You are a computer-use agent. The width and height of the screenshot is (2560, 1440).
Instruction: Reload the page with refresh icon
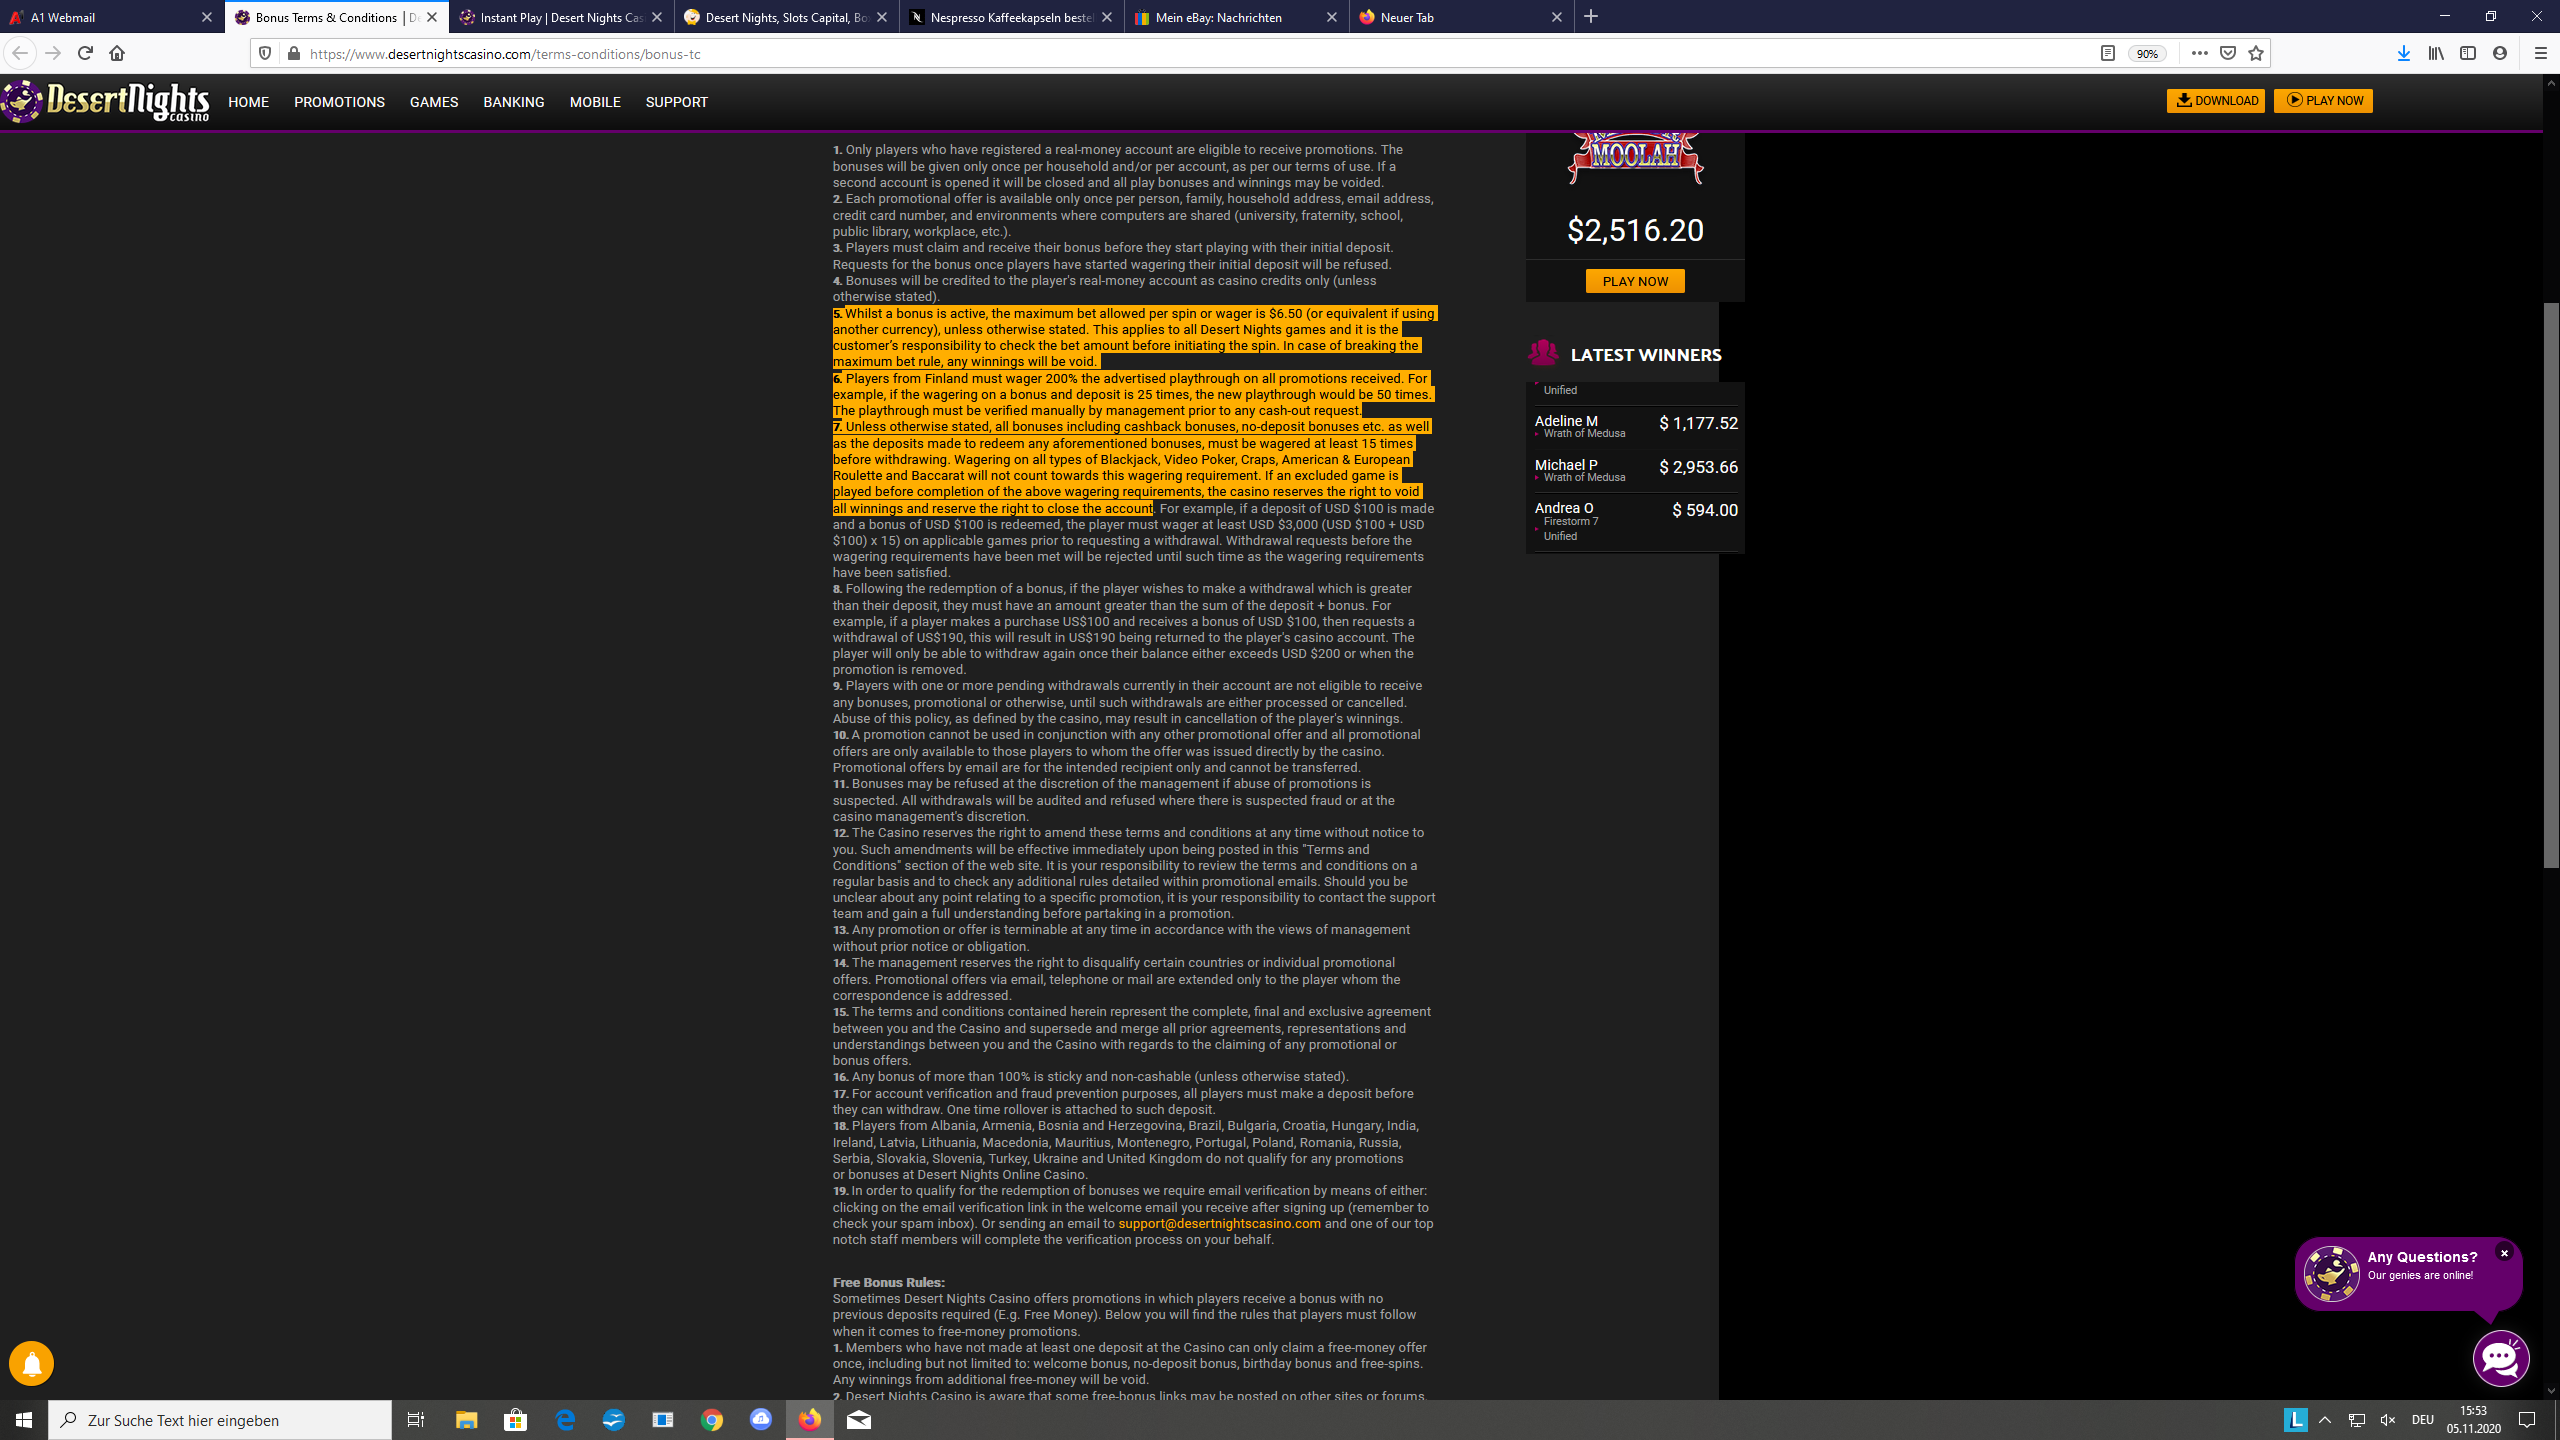pyautogui.click(x=85, y=53)
